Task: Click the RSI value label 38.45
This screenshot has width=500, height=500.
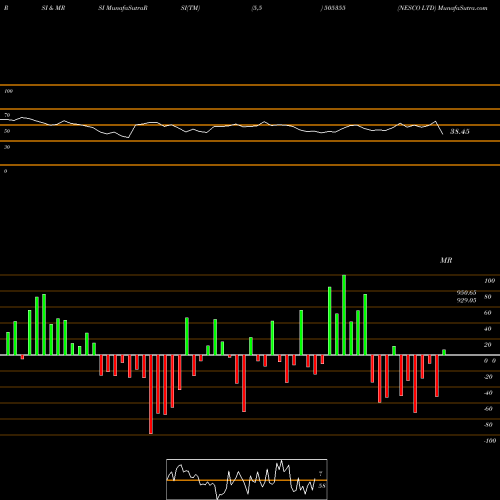Action: point(460,132)
